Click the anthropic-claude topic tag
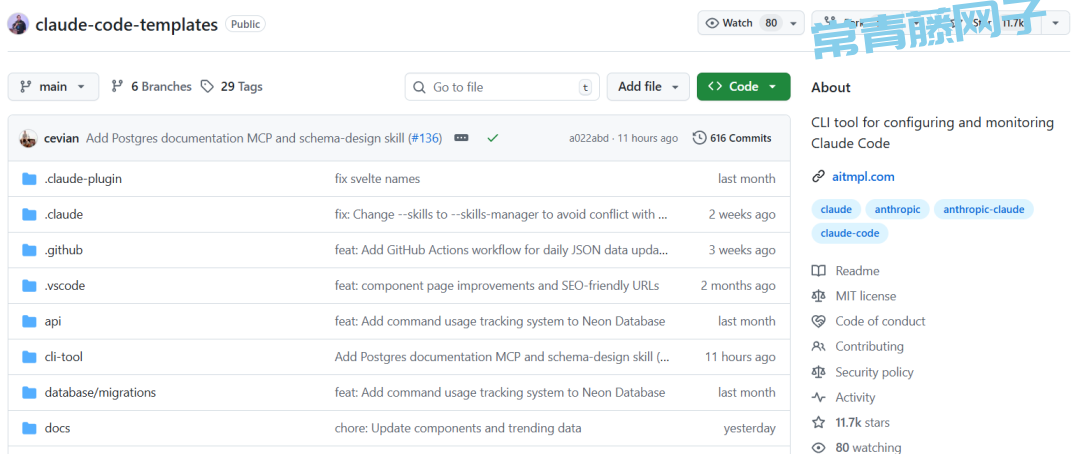 click(983, 209)
